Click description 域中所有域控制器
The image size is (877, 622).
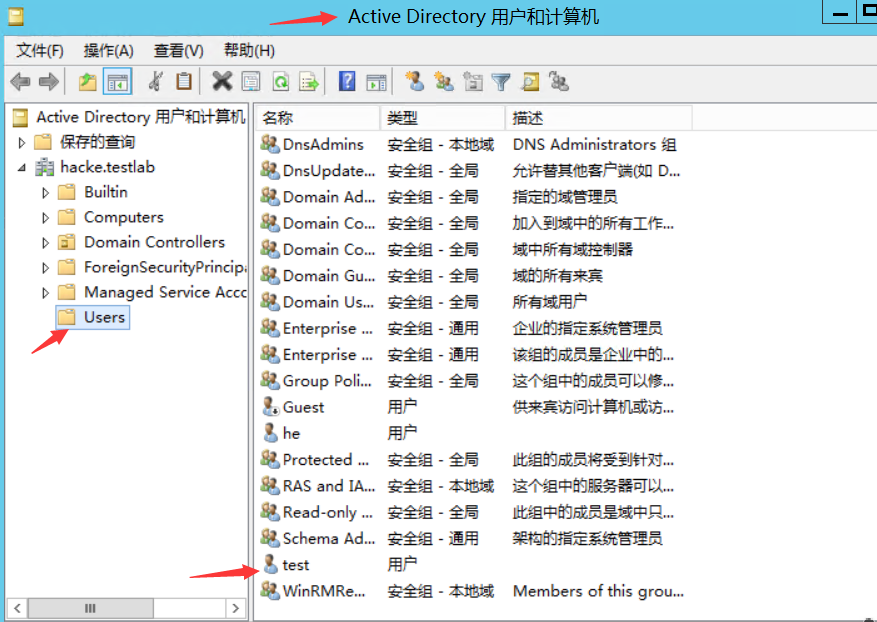tap(573, 249)
